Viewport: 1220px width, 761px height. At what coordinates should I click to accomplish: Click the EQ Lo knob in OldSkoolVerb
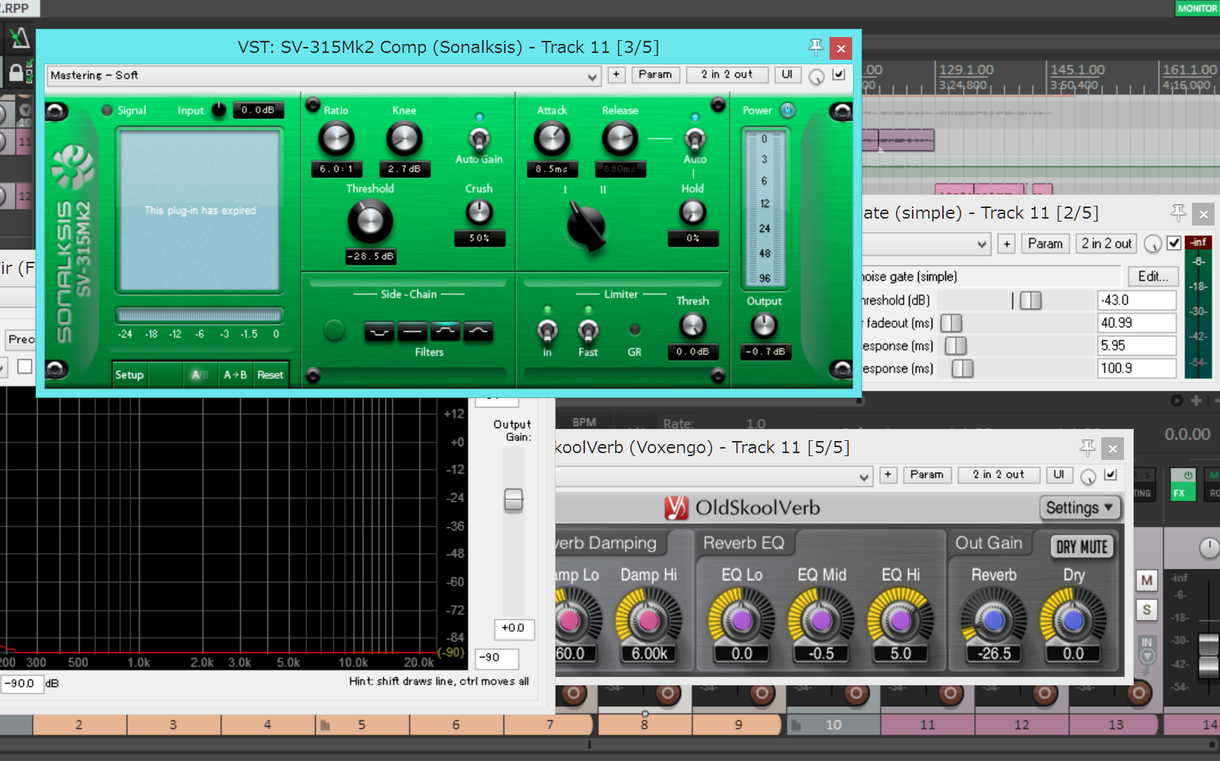[x=742, y=621]
